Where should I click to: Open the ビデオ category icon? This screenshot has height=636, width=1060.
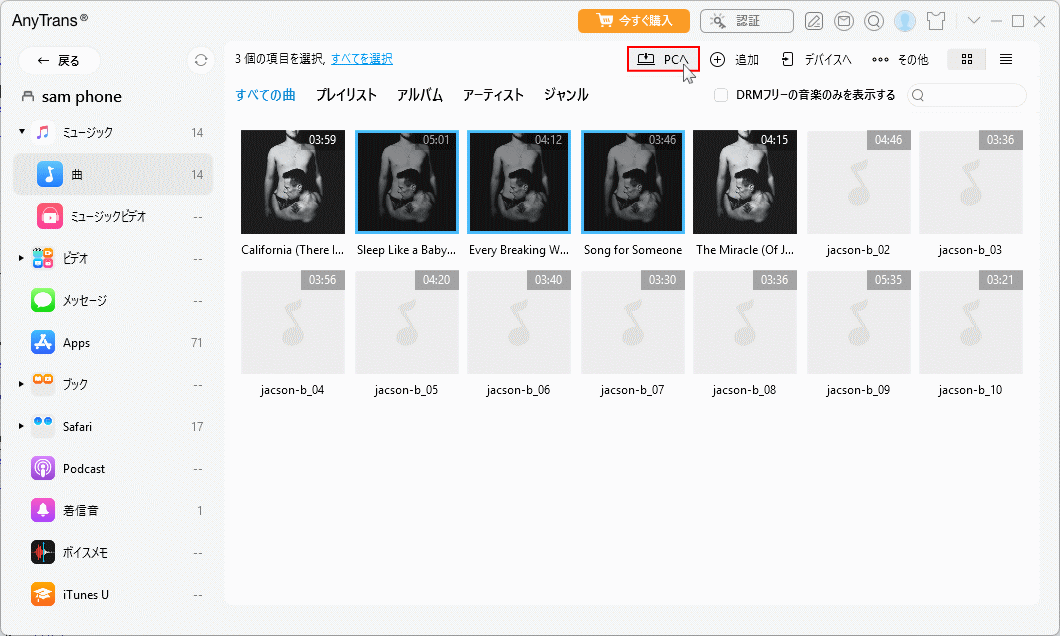click(43, 258)
